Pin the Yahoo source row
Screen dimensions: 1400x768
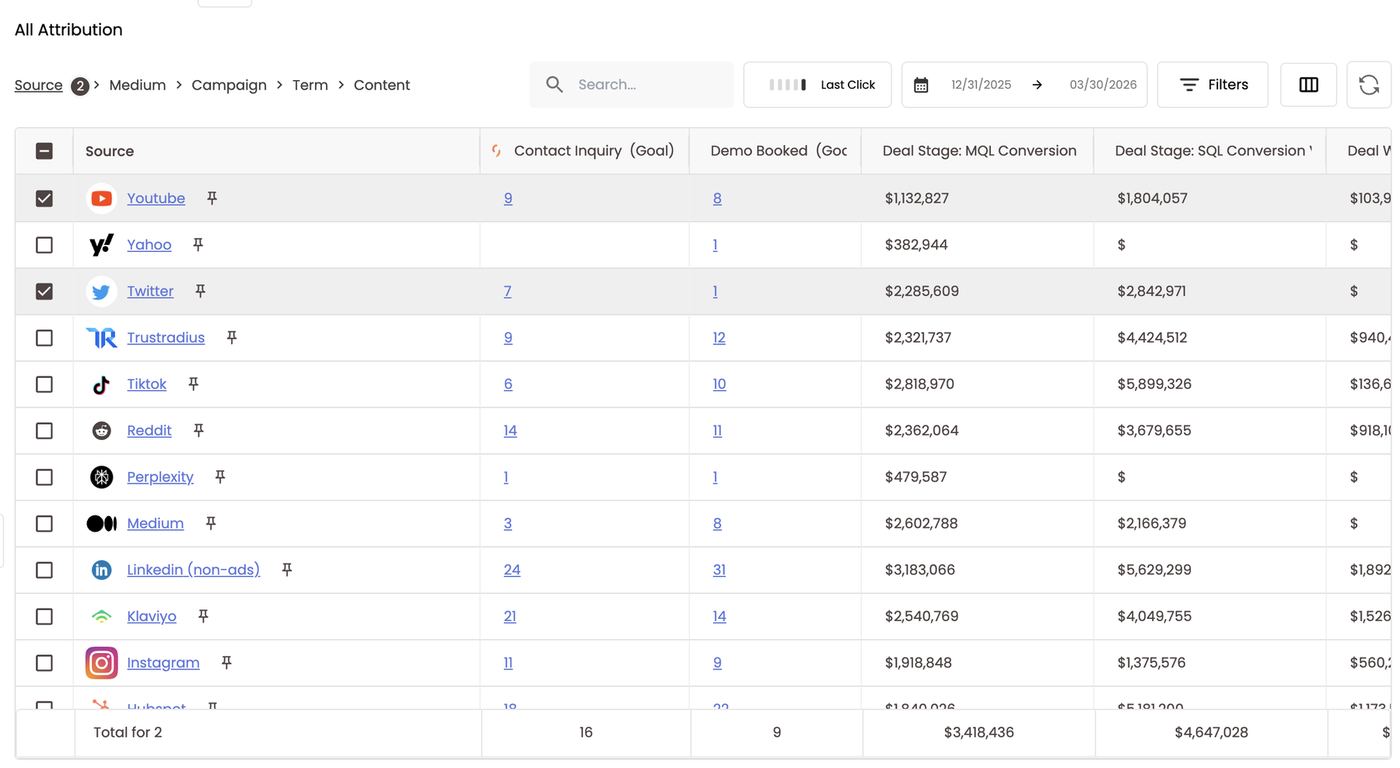pyautogui.click(x=198, y=244)
